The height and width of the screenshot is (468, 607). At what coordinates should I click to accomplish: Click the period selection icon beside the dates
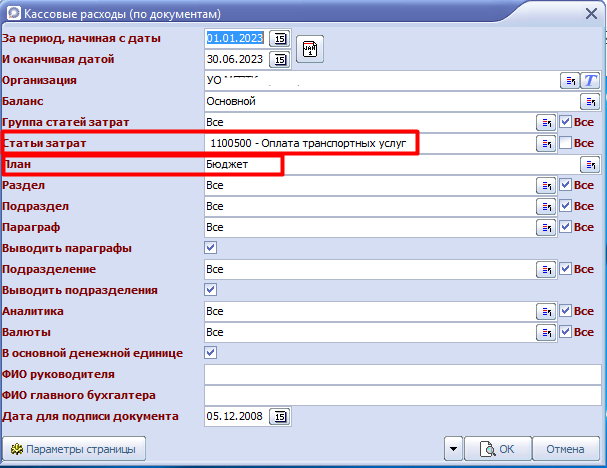(x=310, y=49)
